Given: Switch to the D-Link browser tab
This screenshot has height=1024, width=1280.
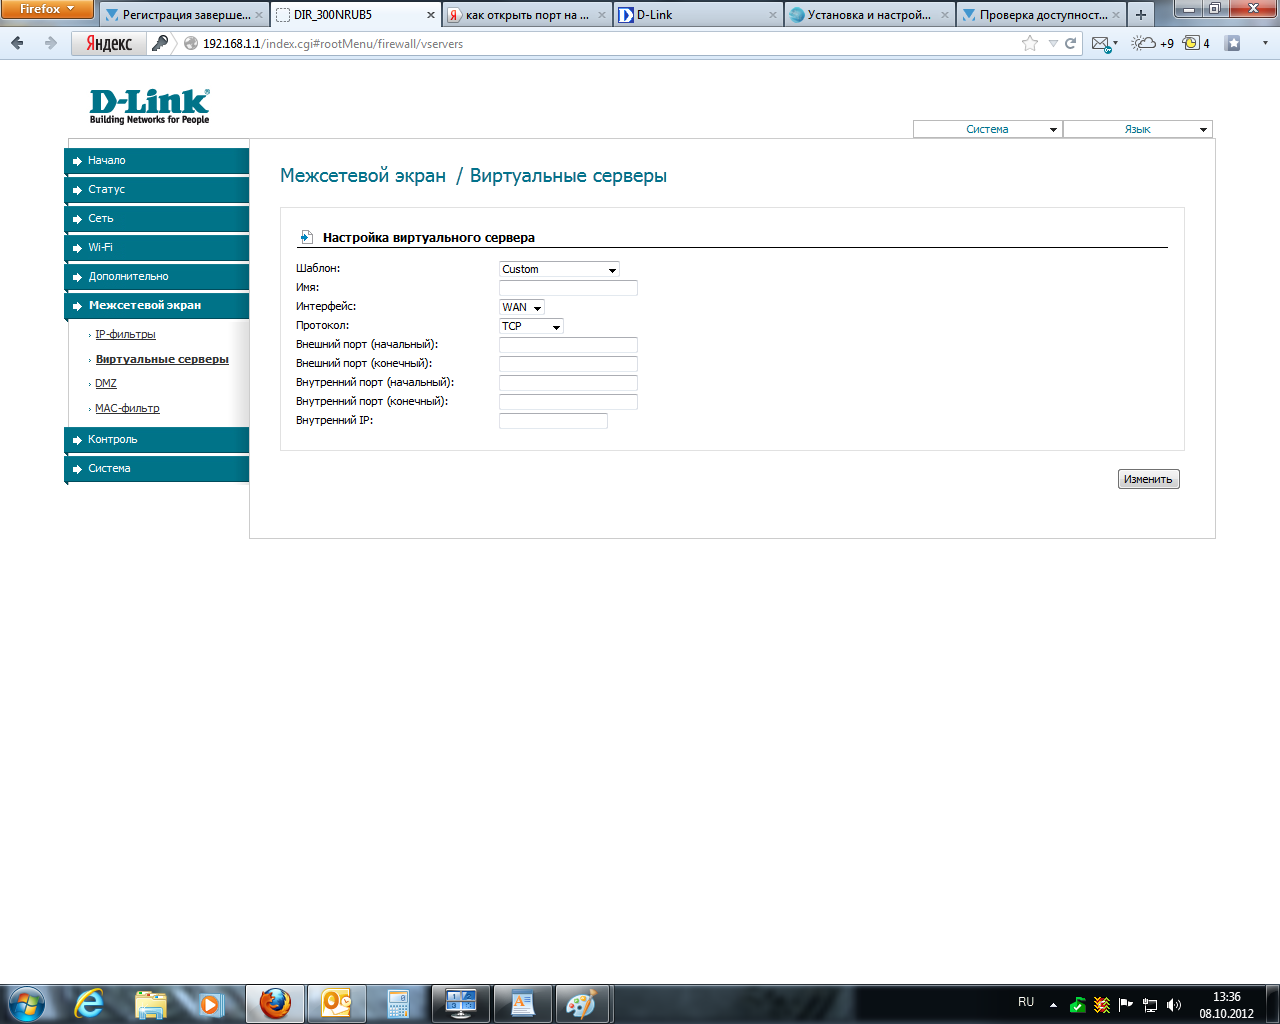Looking at the screenshot, I should 696,15.
